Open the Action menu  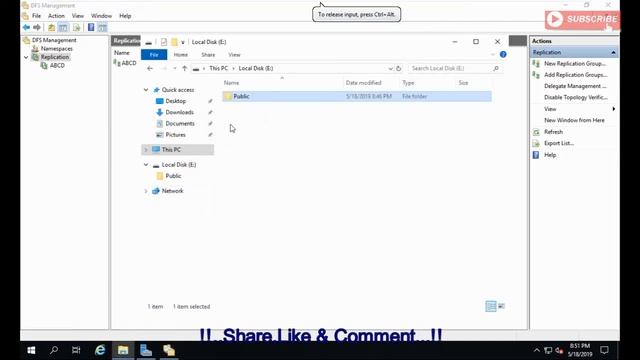coord(56,16)
